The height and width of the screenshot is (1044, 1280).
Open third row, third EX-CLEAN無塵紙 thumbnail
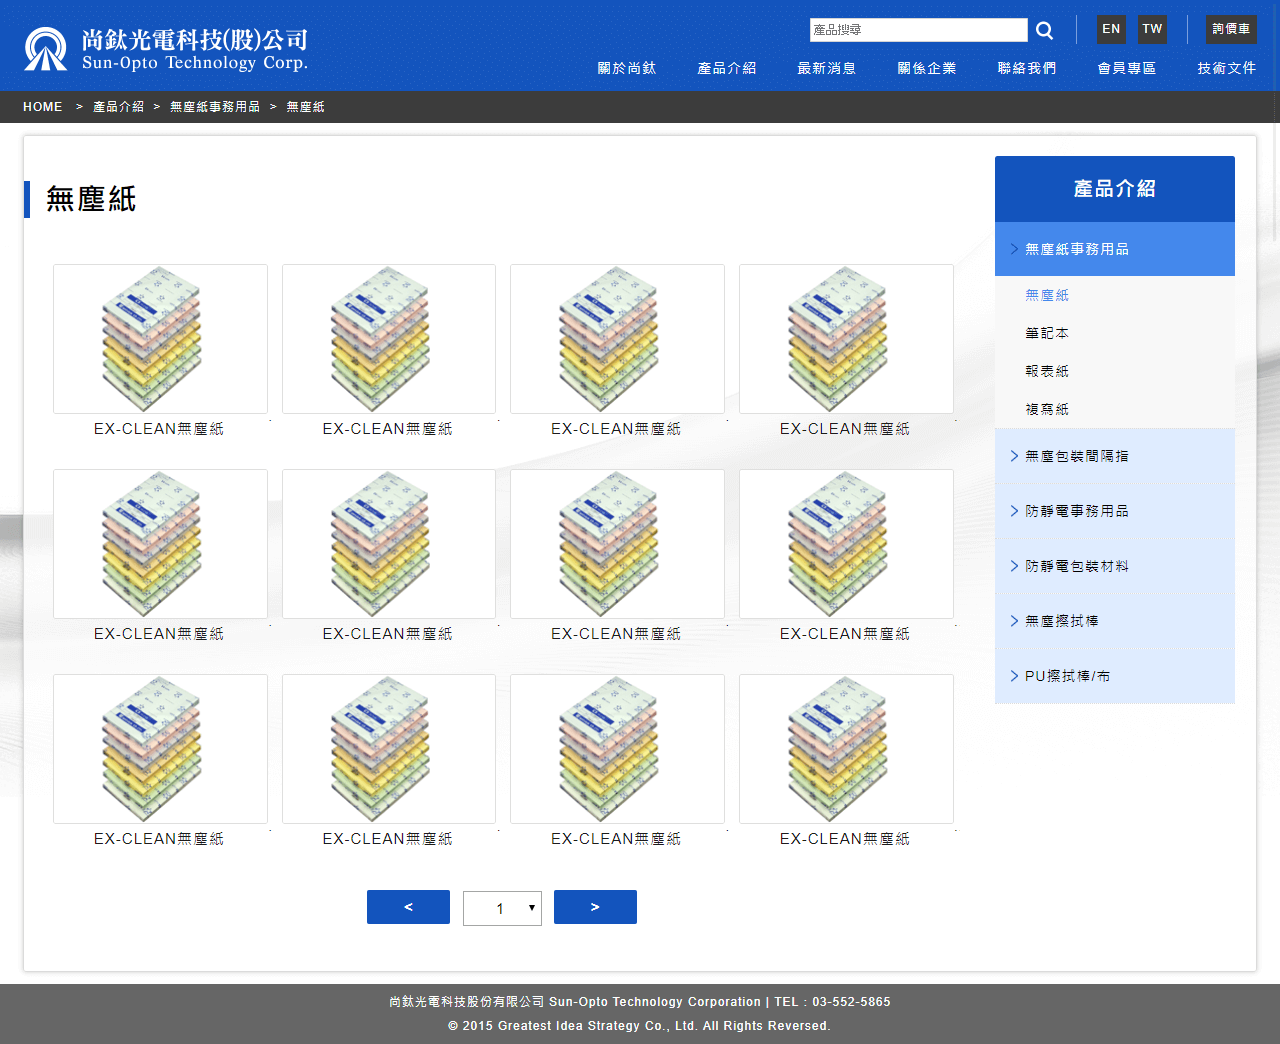pos(617,749)
